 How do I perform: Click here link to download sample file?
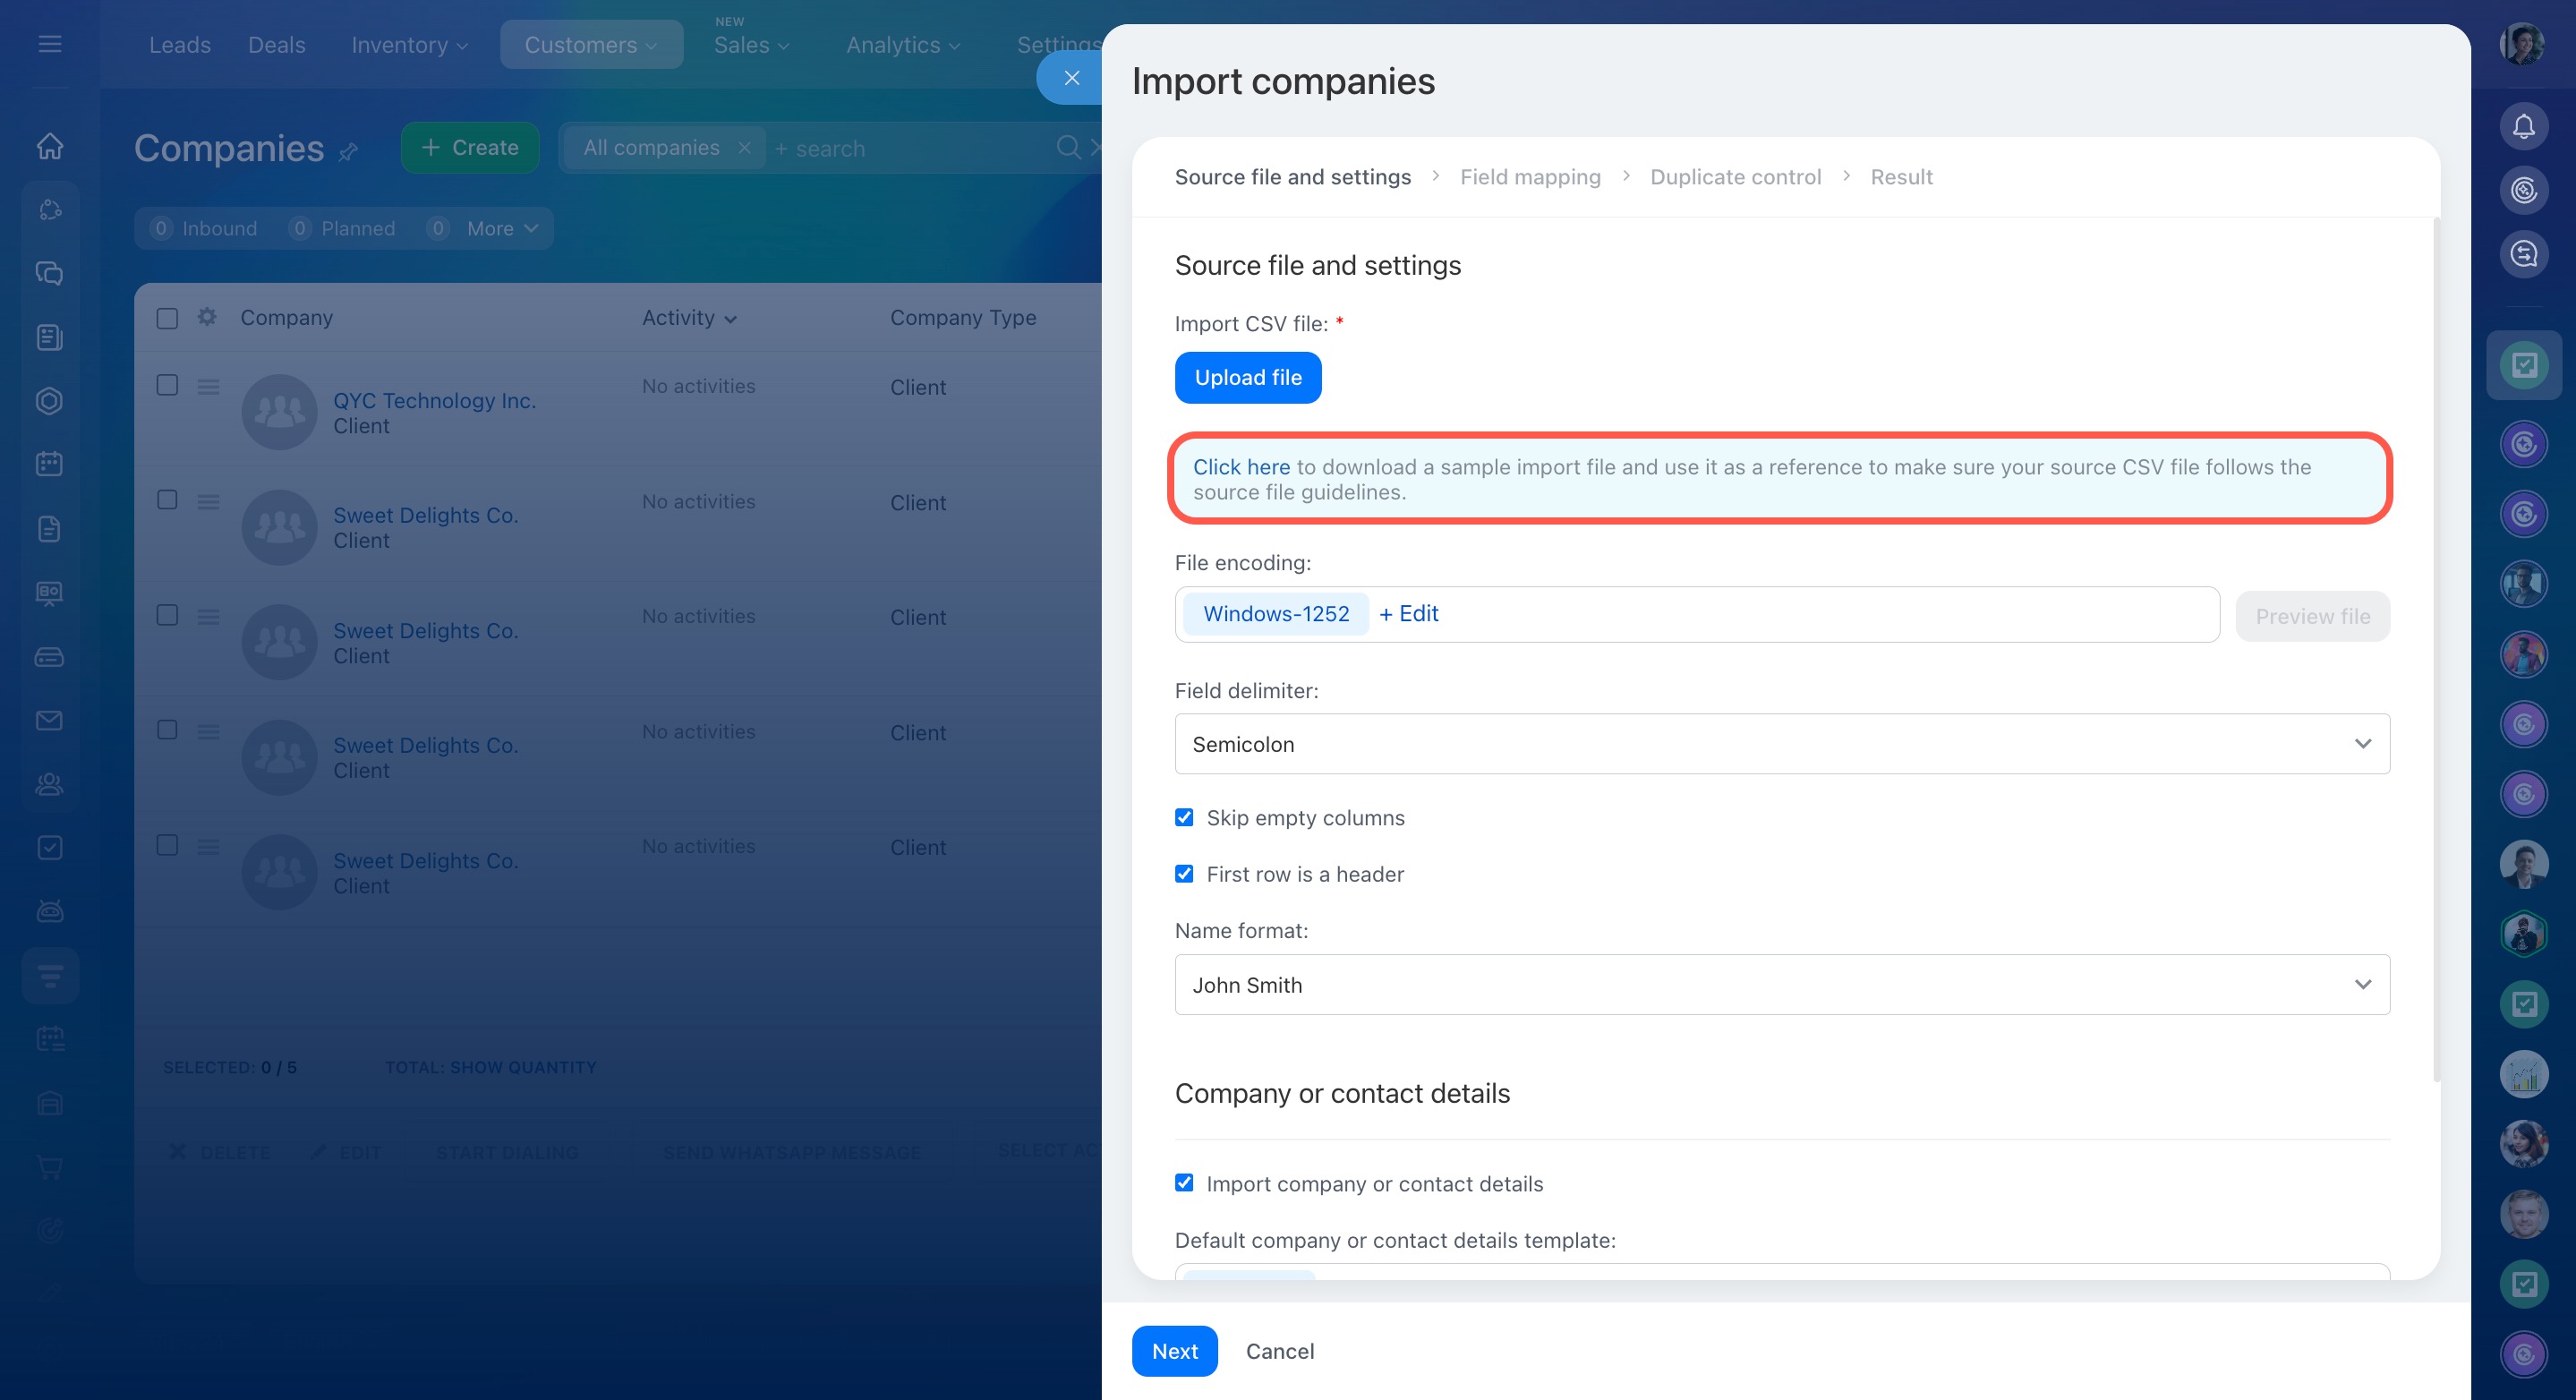[1240, 467]
